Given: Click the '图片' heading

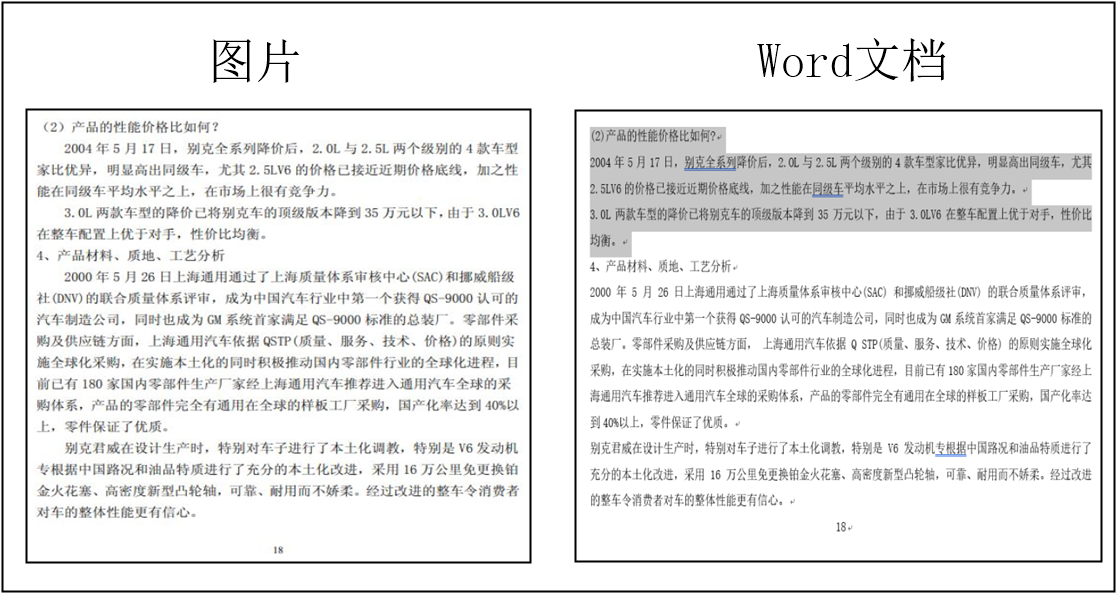Looking at the screenshot, I should tap(254, 61).
